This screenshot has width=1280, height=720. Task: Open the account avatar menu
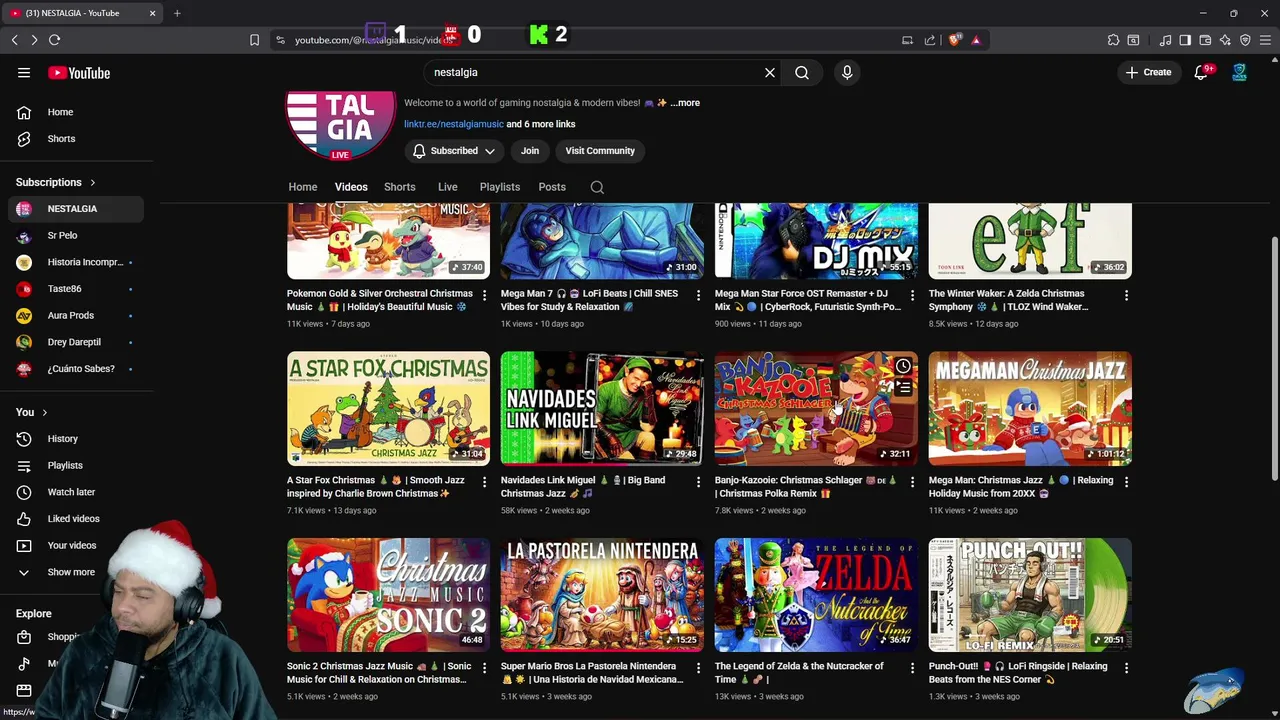pos(1239,73)
